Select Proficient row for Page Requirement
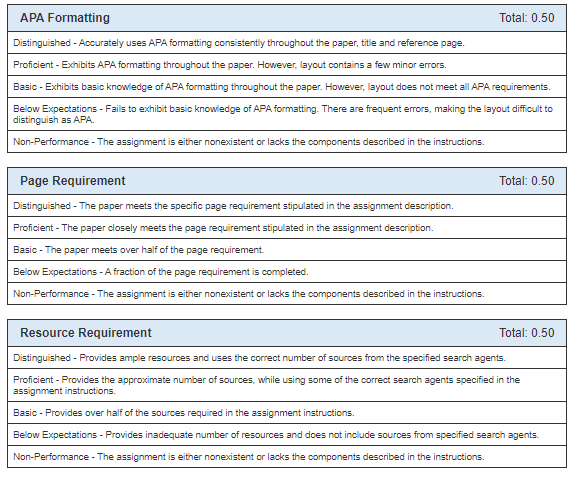This screenshot has width=573, height=482. [x=287, y=228]
